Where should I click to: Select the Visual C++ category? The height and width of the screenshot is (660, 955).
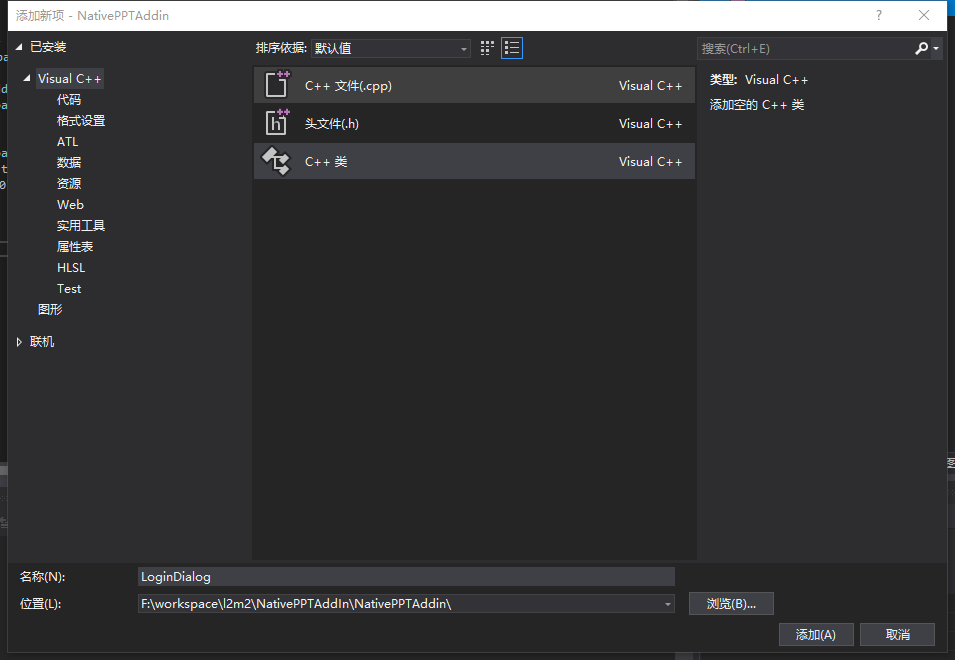pyautogui.click(x=69, y=79)
